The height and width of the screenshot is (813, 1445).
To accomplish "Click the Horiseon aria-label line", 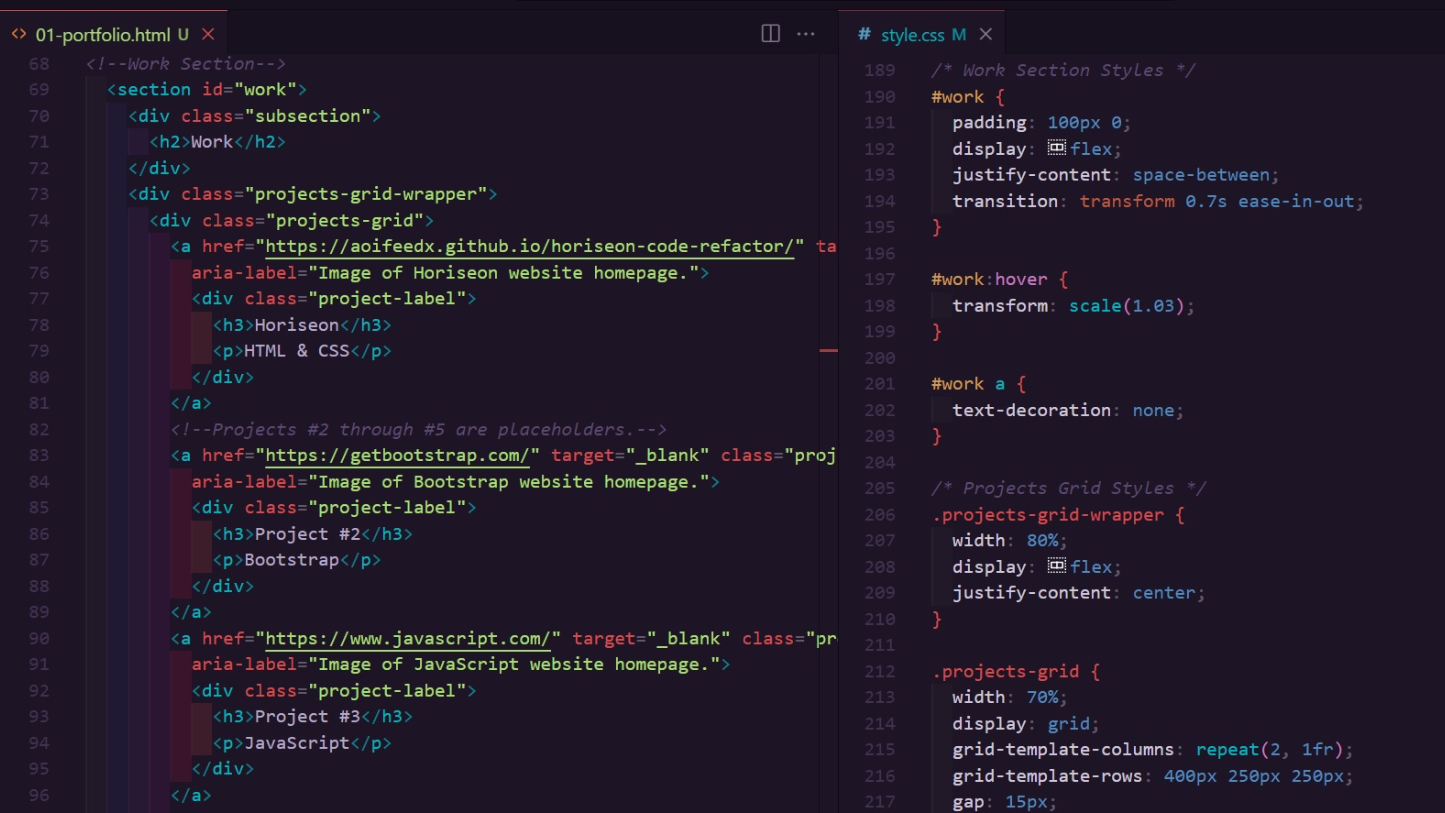I will coord(450,272).
